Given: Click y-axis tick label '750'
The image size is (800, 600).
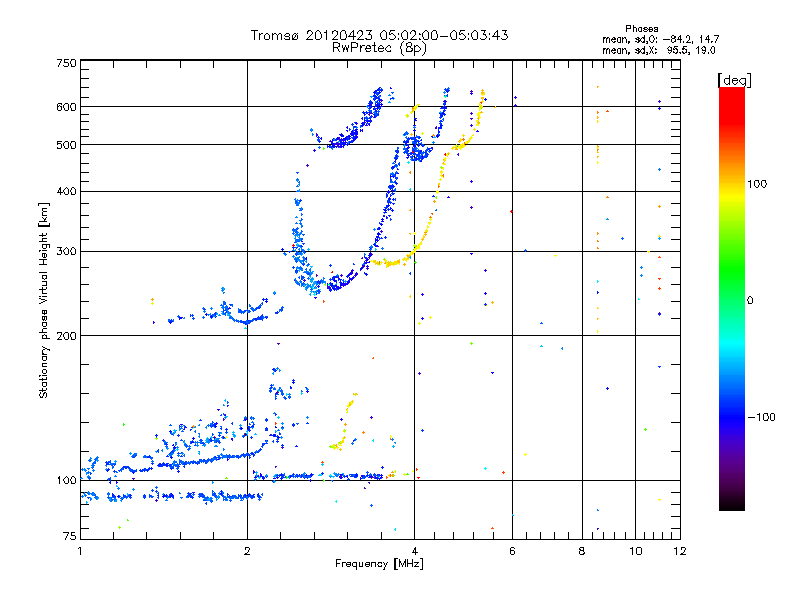Looking at the screenshot, I should coord(66,63).
